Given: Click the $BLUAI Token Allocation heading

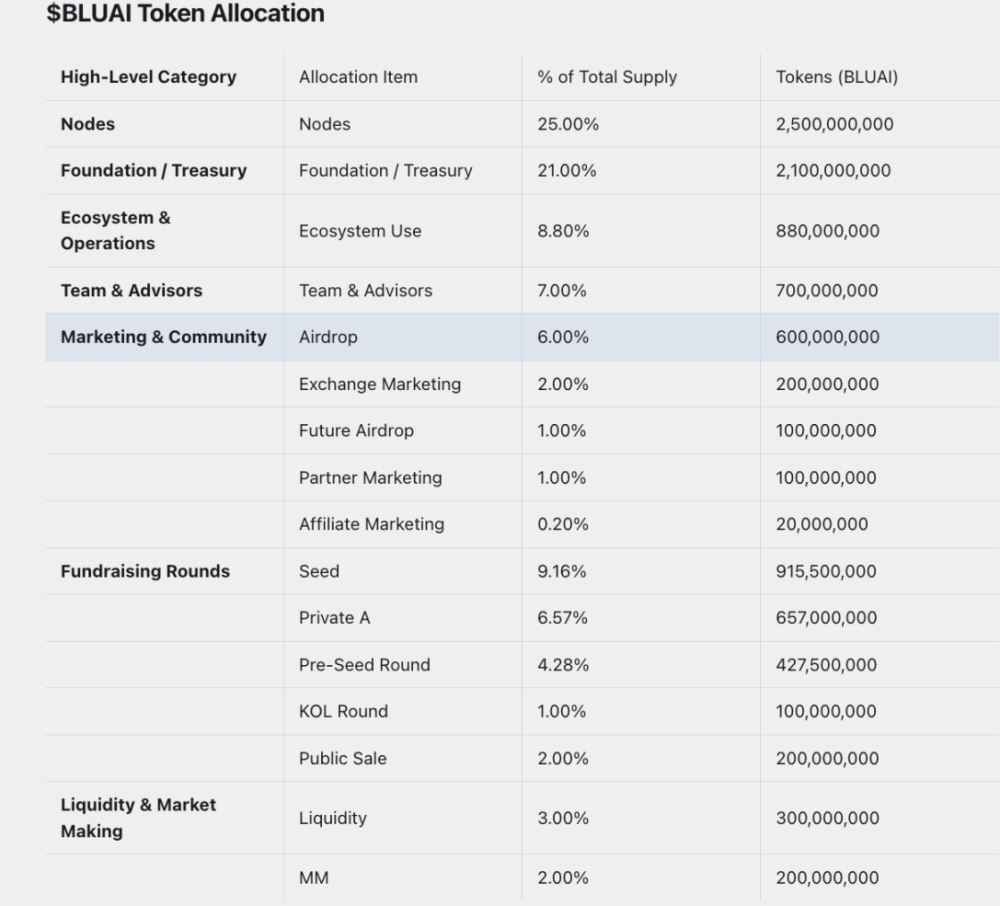Looking at the screenshot, I should click(186, 14).
